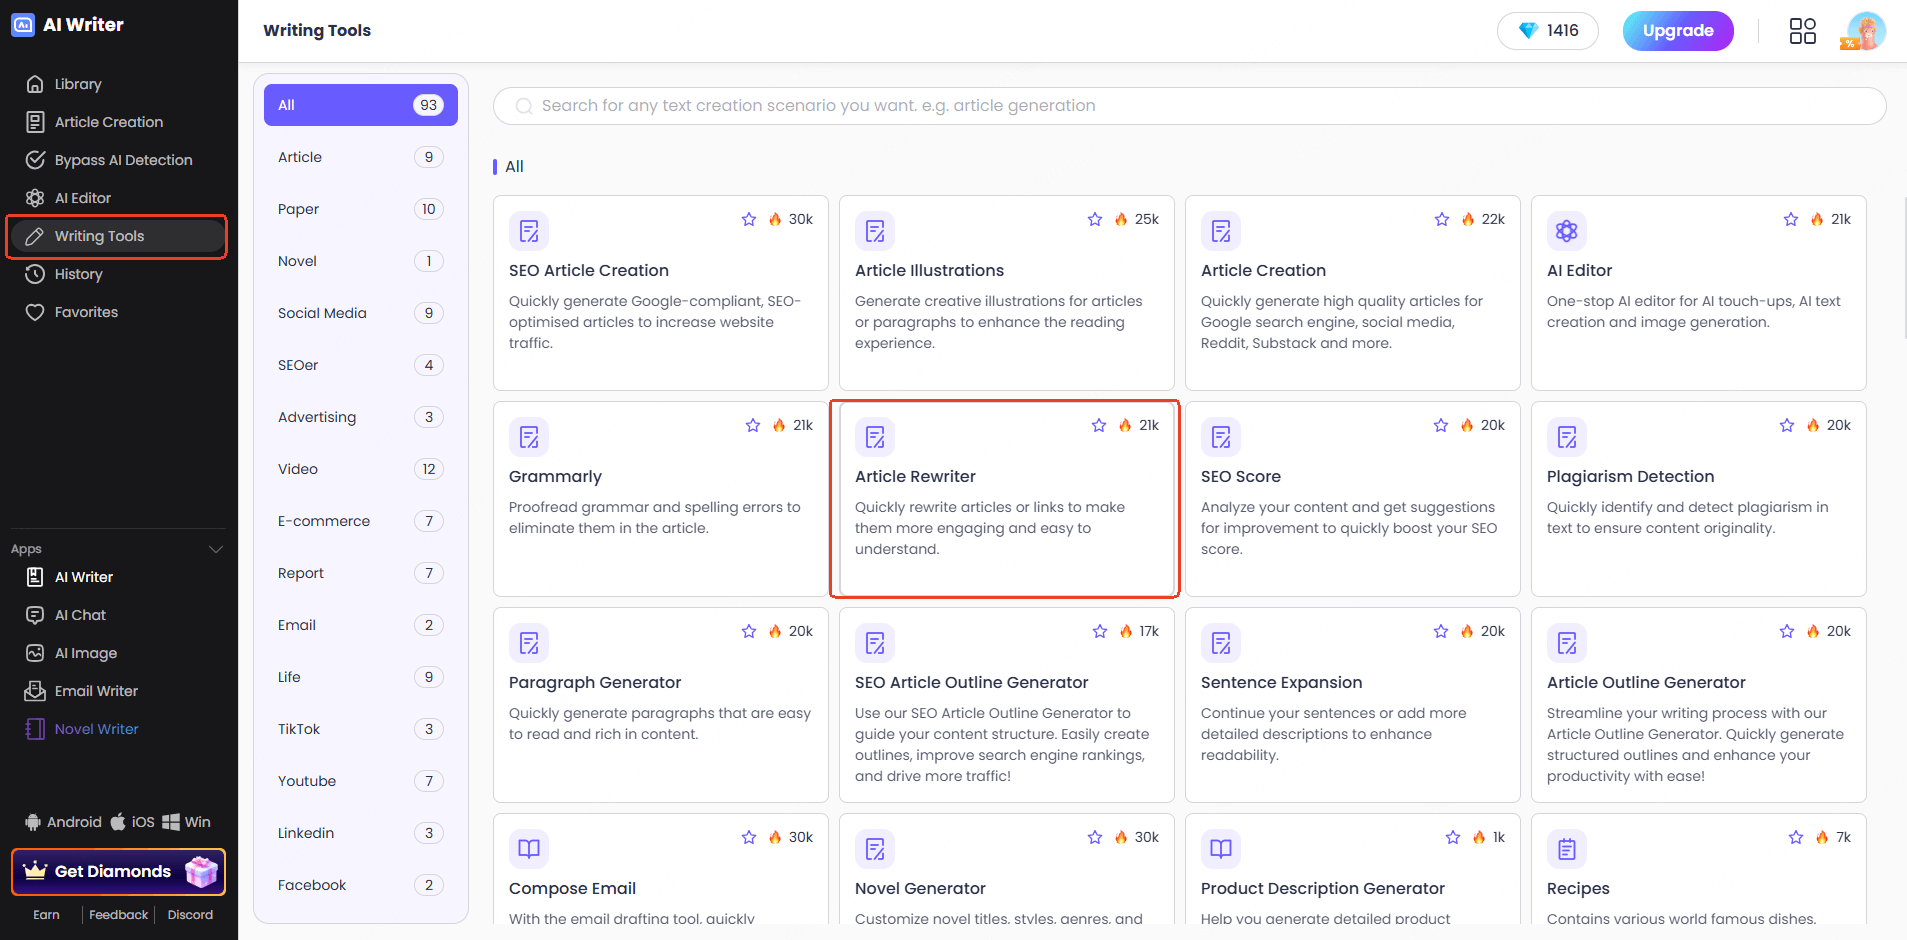Select the Paper category
The image size is (1907, 940).
click(361, 209)
